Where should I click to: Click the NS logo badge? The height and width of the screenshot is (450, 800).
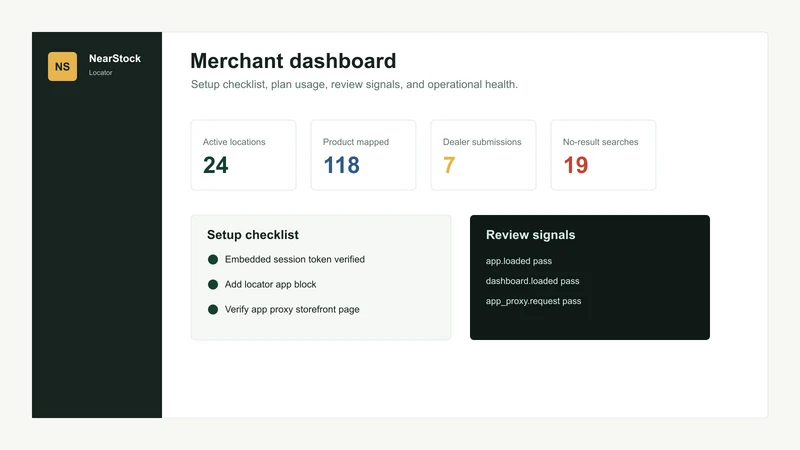pyautogui.click(x=62, y=66)
